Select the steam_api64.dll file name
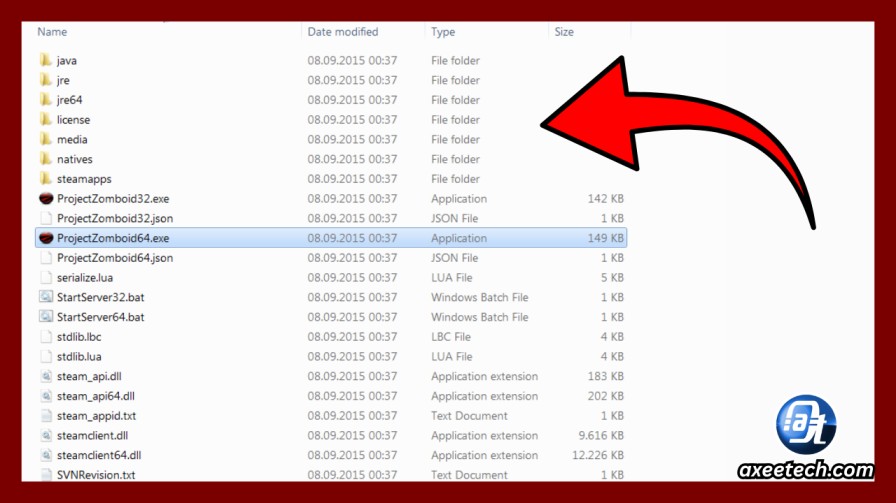Viewport: 896px width, 503px height. [95, 396]
